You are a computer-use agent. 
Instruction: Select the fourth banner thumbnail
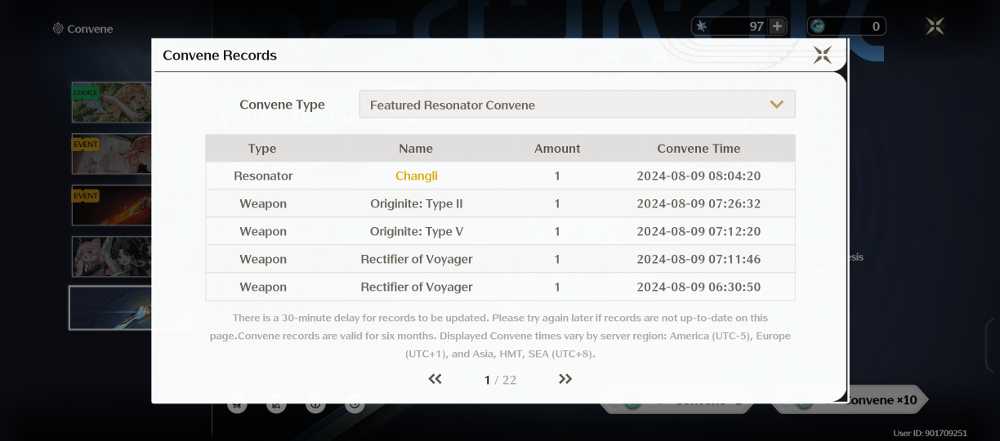point(111,257)
